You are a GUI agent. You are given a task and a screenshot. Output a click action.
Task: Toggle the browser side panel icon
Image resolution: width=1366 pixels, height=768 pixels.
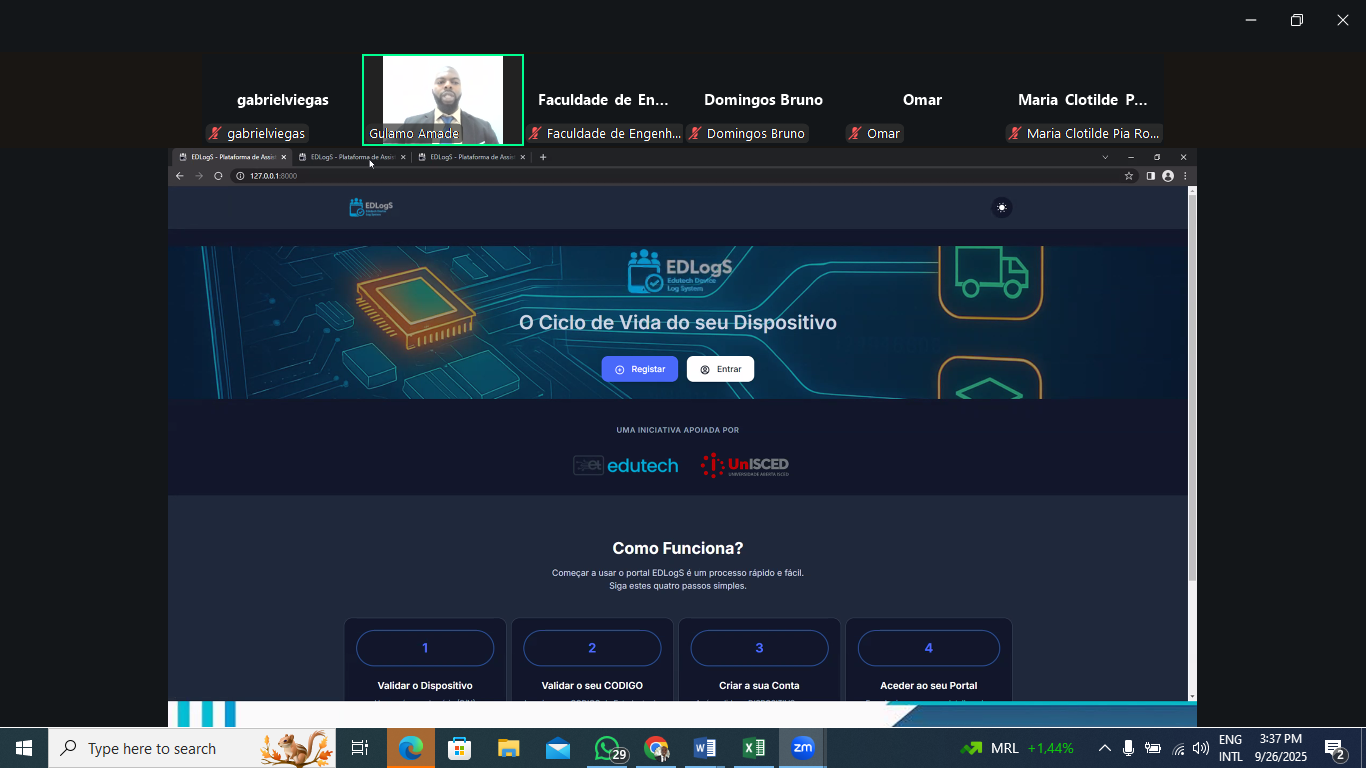click(x=1151, y=176)
